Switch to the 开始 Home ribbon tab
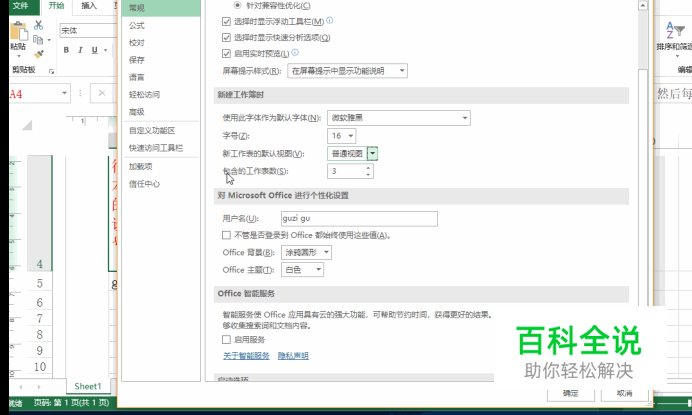Image resolution: width=692 pixels, height=415 pixels. (x=56, y=6)
